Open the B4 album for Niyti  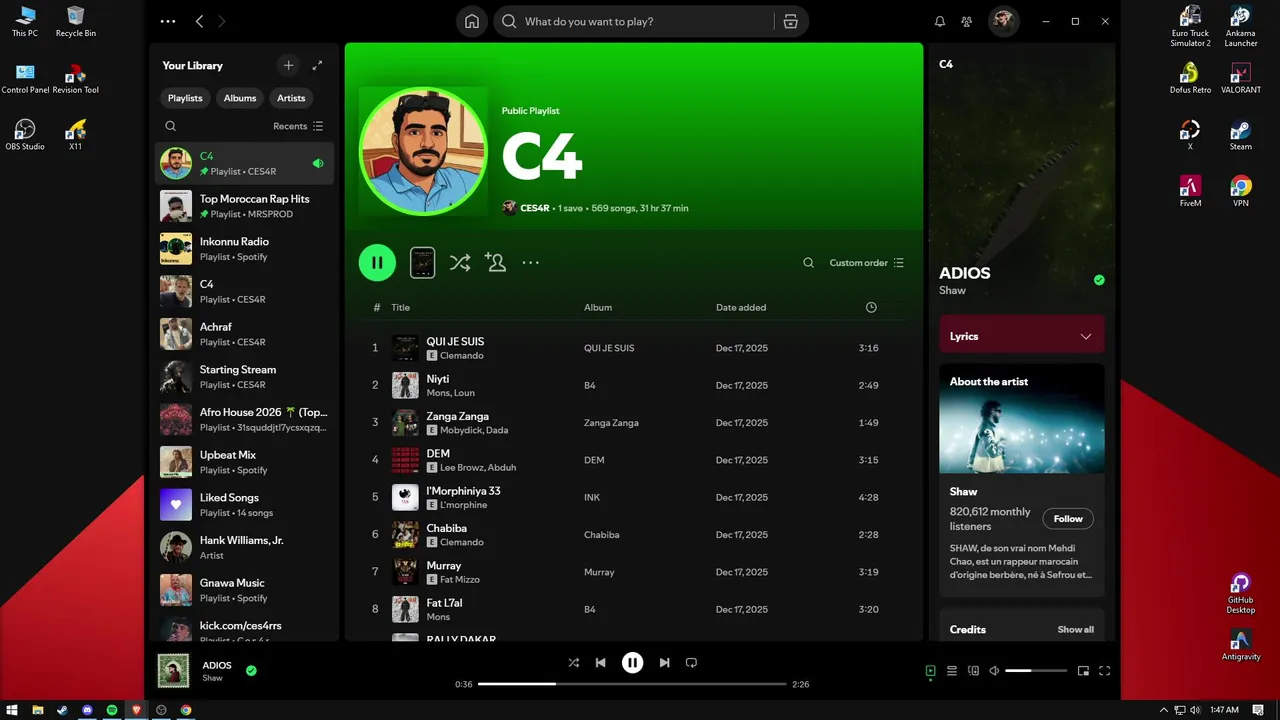(x=590, y=385)
